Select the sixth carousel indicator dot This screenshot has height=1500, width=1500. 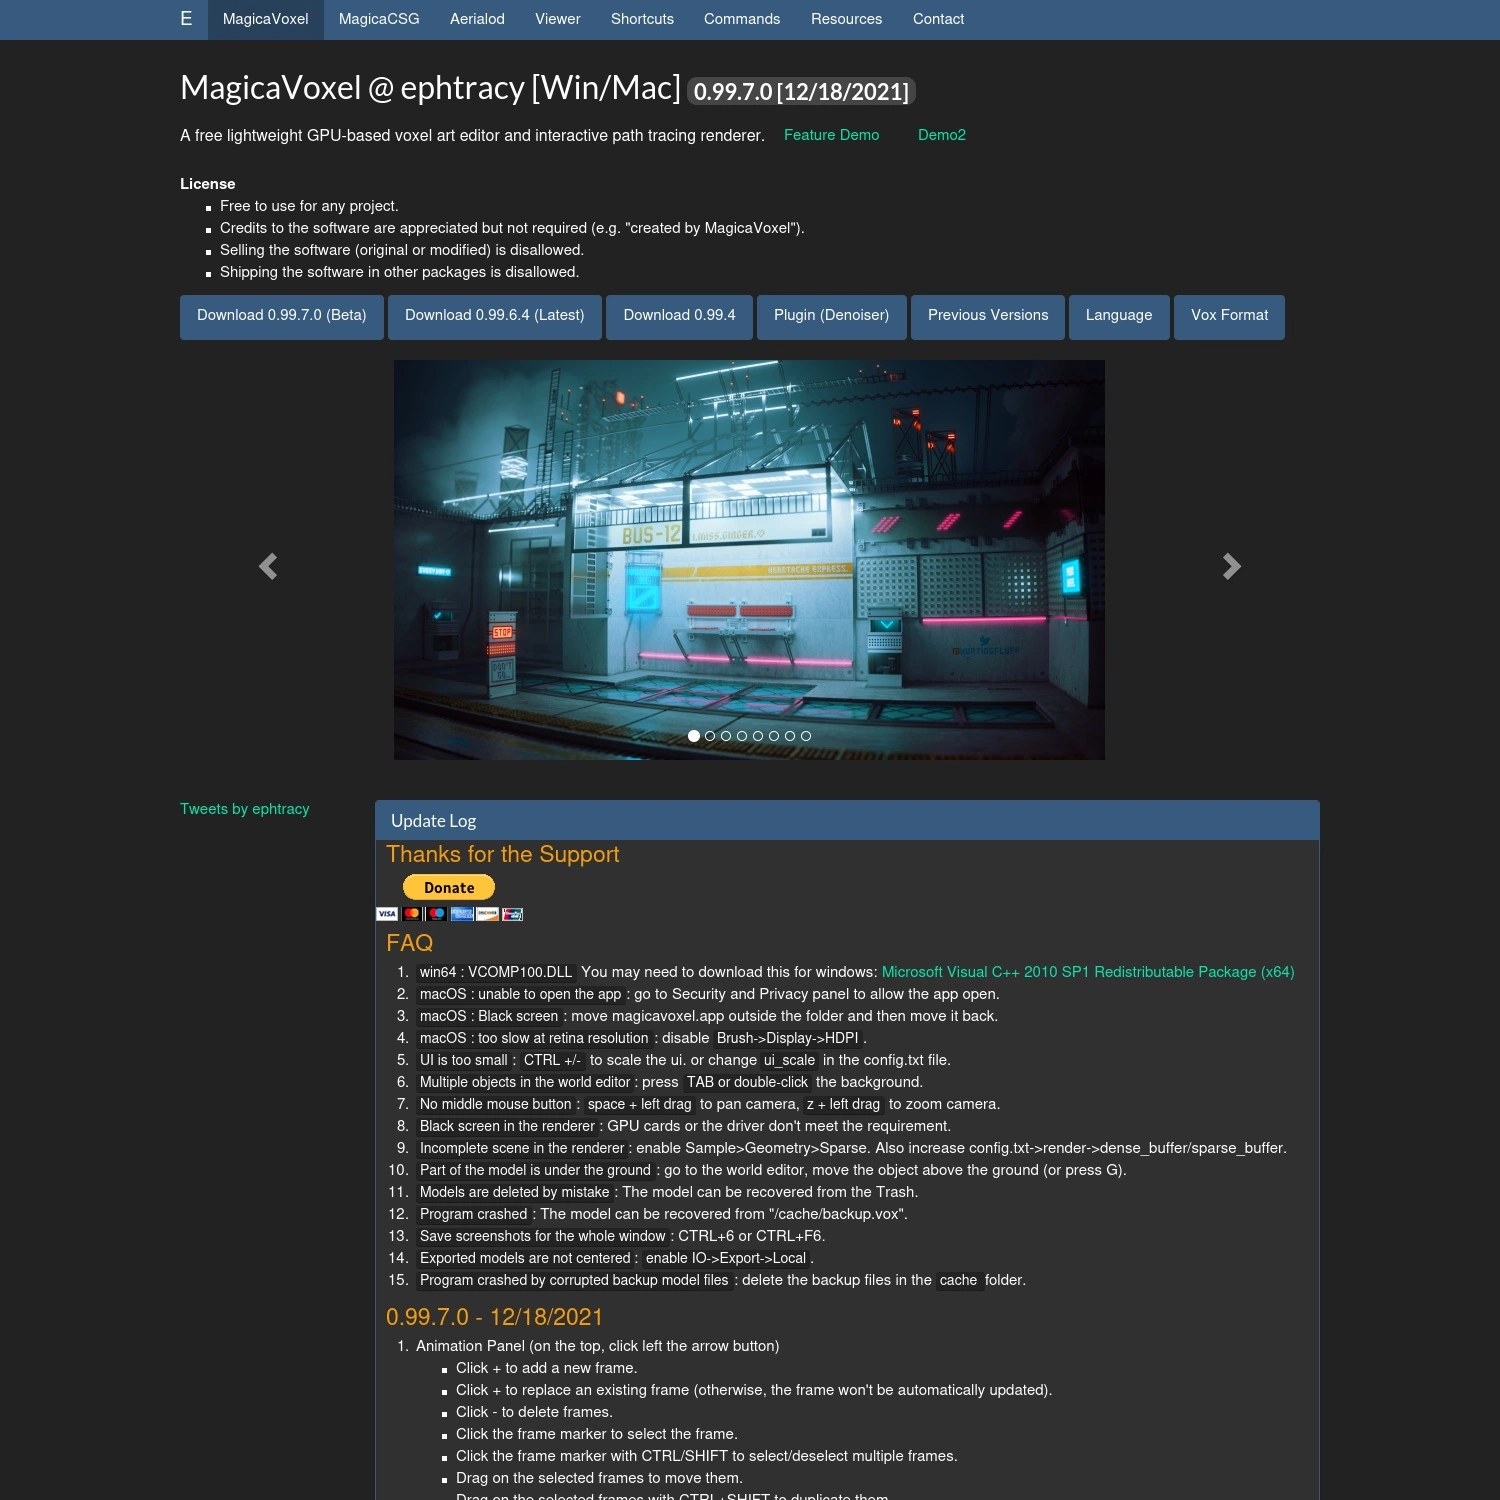774,736
